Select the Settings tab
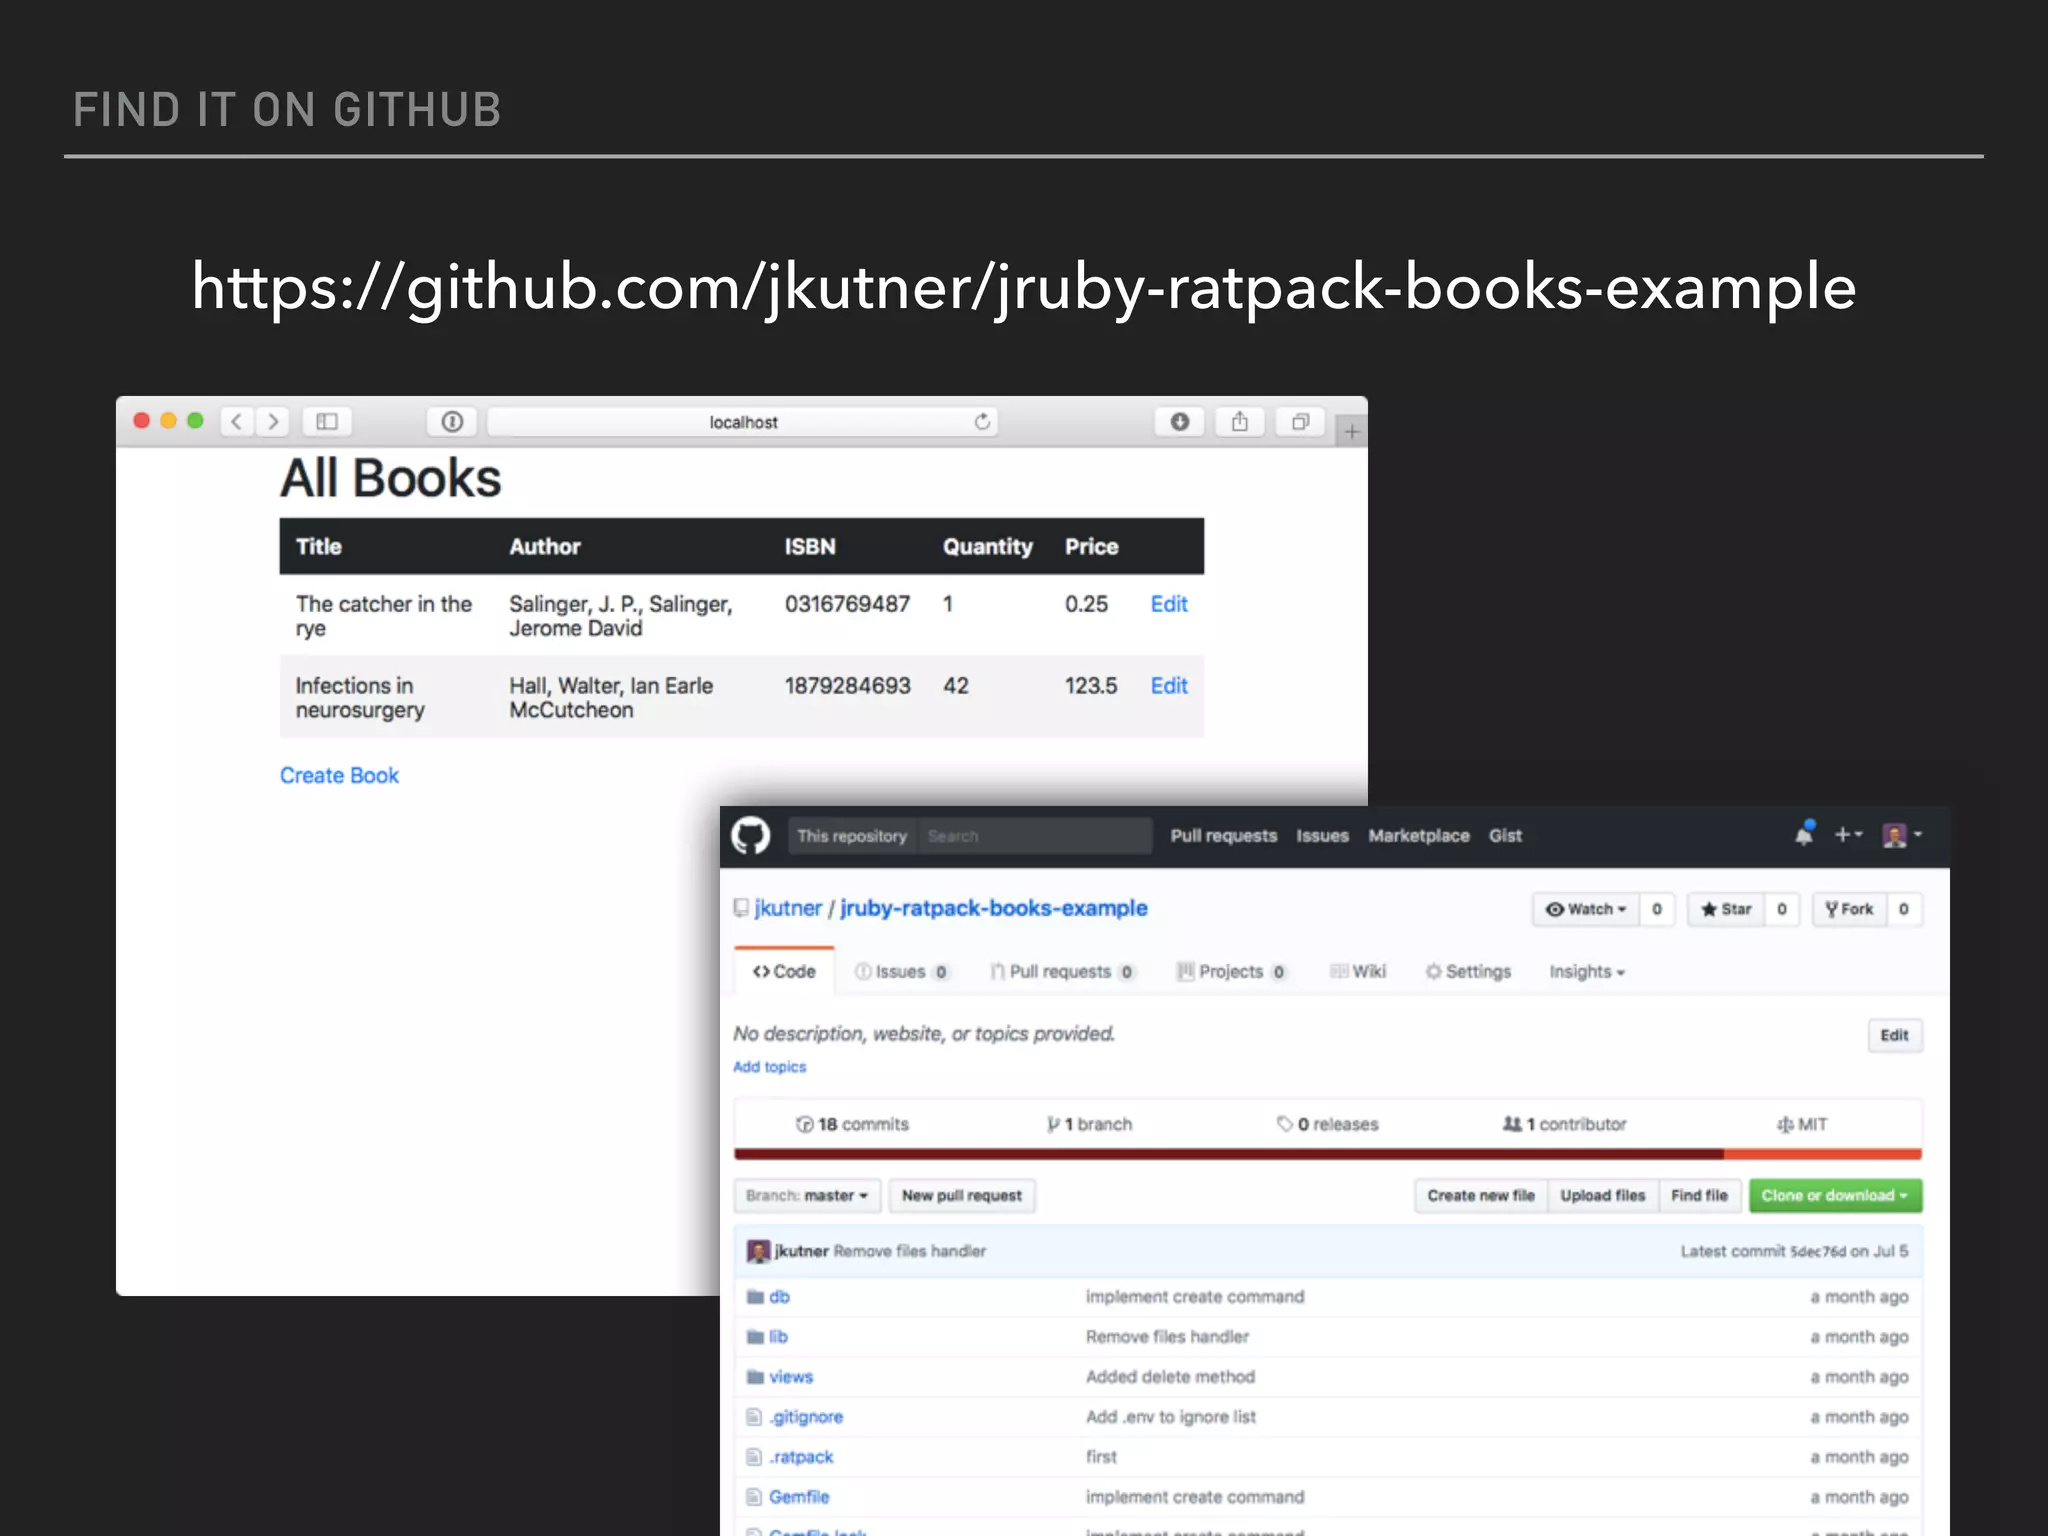 tap(1468, 971)
